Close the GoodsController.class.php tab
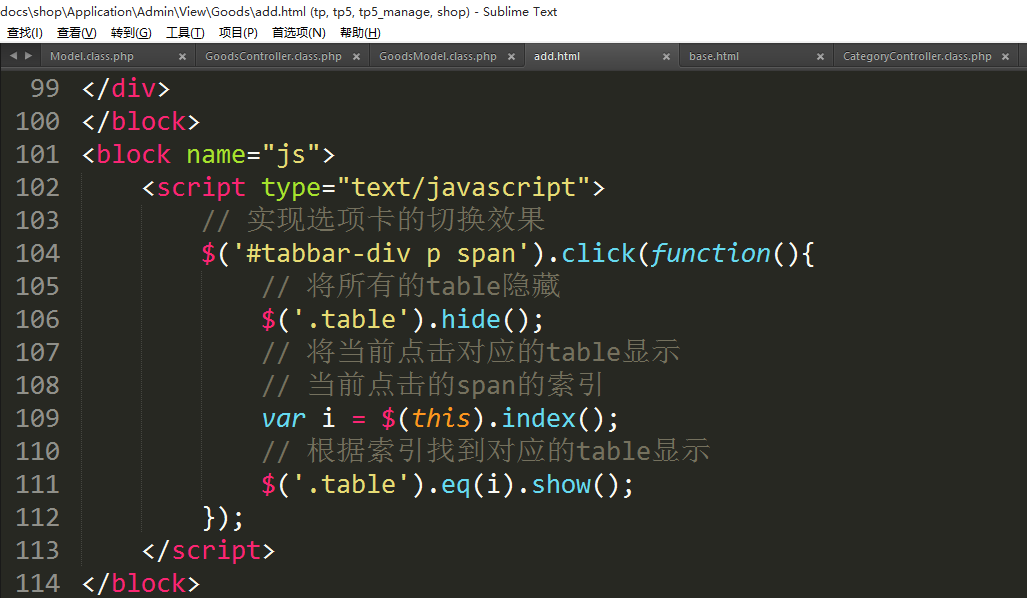The image size is (1027, 598). pos(355,57)
